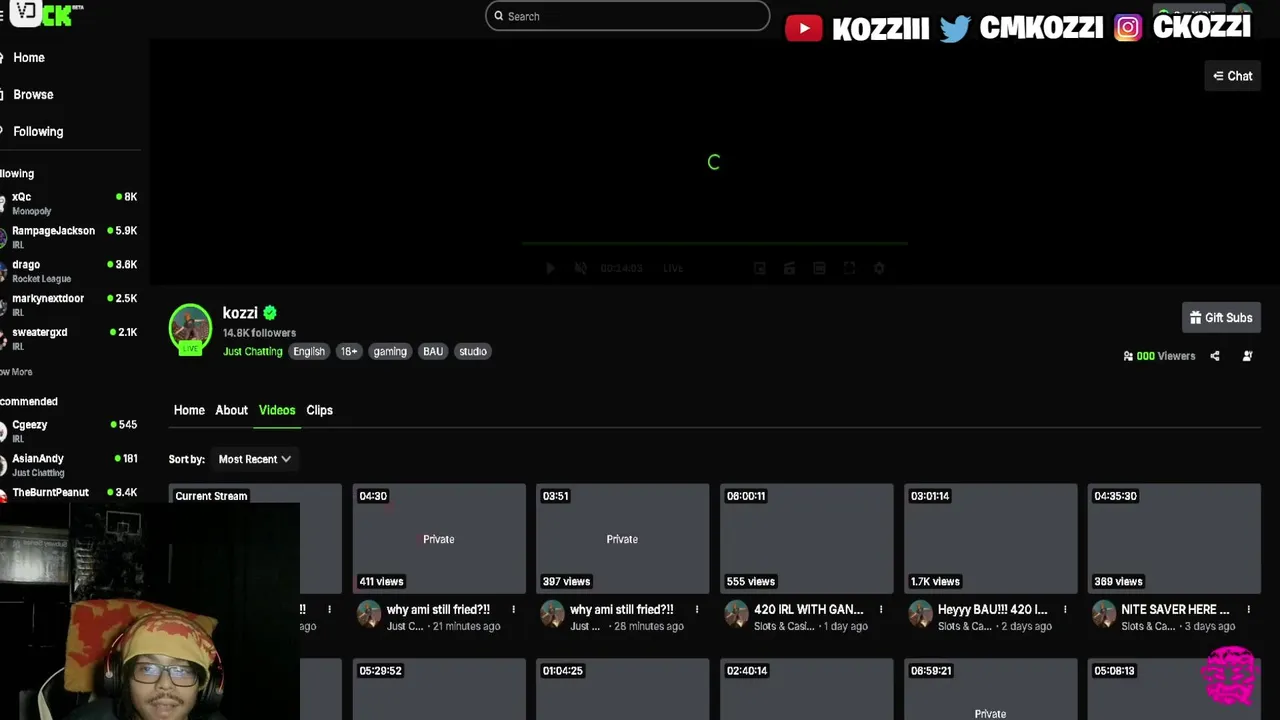Open the 05:29:52 video thumbnail
The height and width of the screenshot is (720, 1280).
click(439, 689)
